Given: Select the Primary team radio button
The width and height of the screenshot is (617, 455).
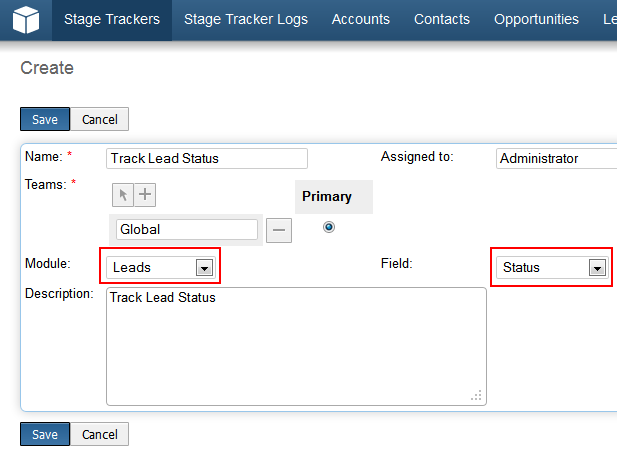Looking at the screenshot, I should click(x=329, y=227).
